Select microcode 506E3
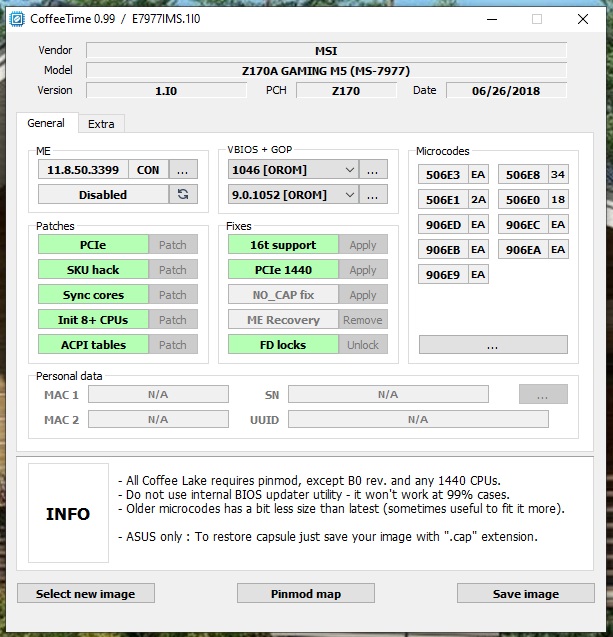 click(x=443, y=175)
